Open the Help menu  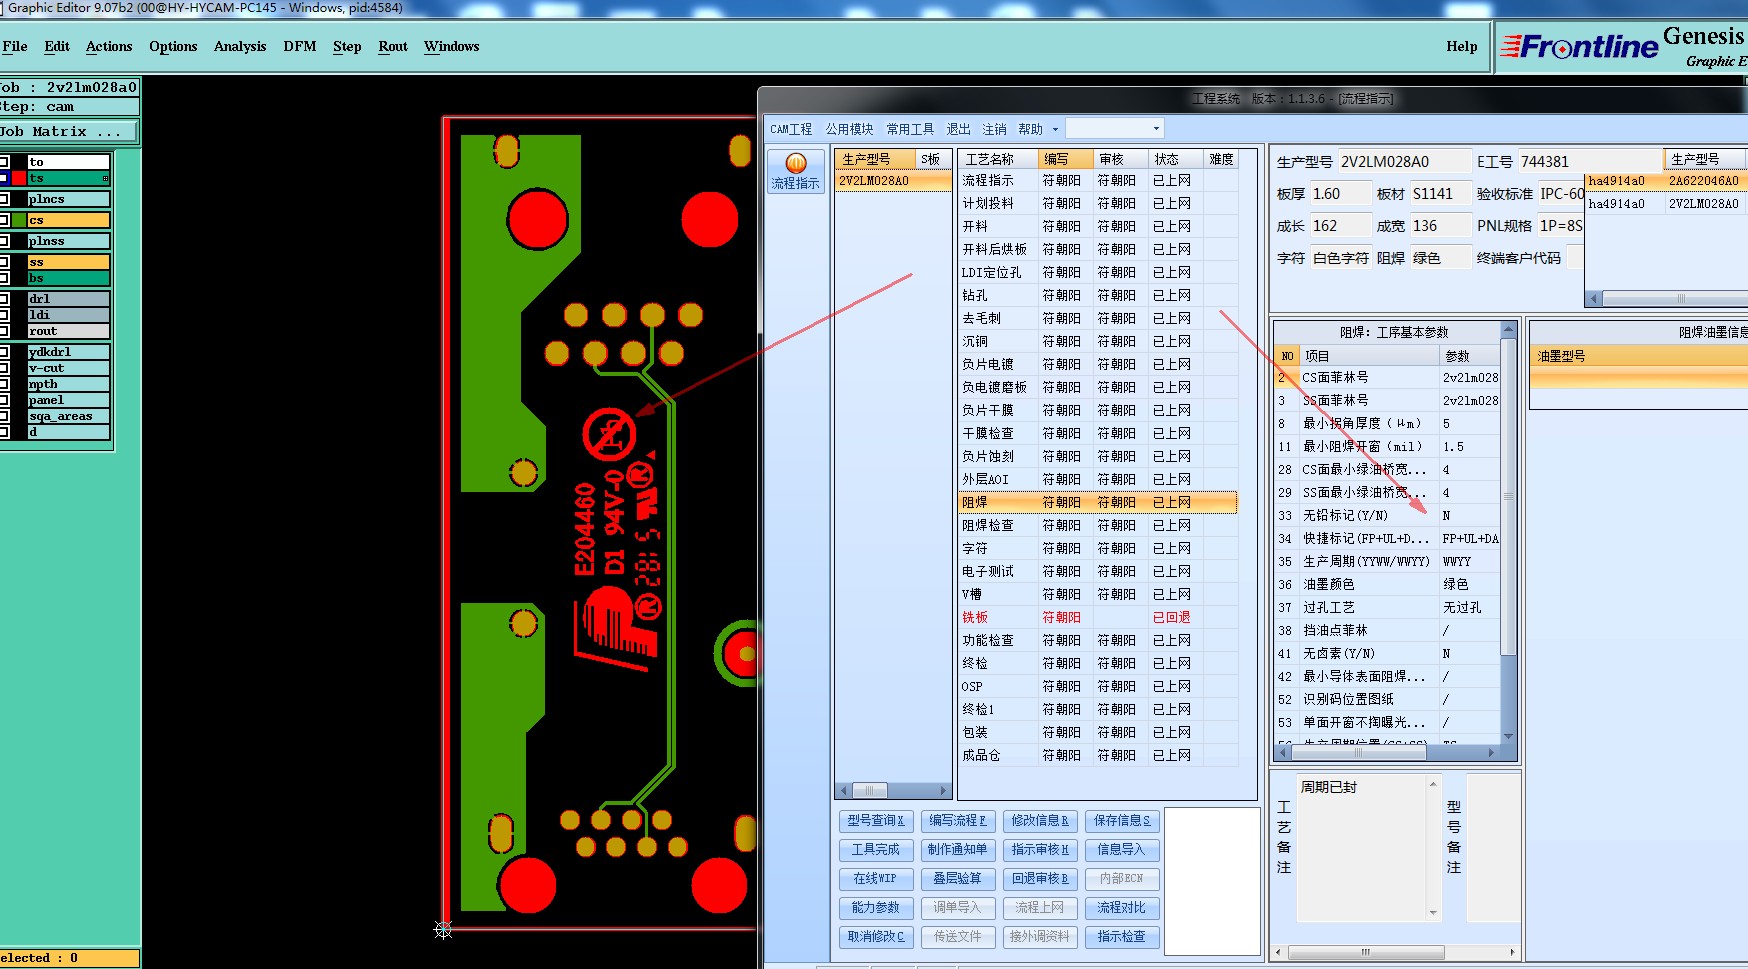click(x=1462, y=46)
